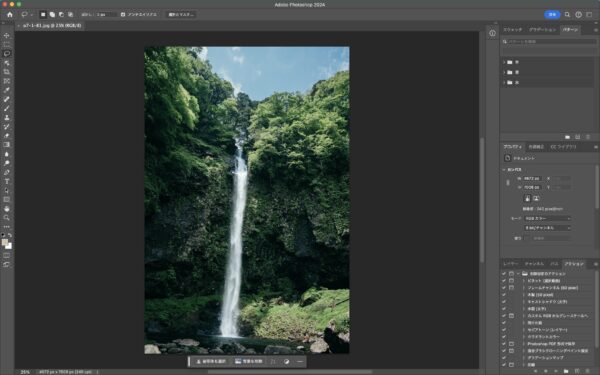Click the Select and Mask button

click(x=181, y=15)
